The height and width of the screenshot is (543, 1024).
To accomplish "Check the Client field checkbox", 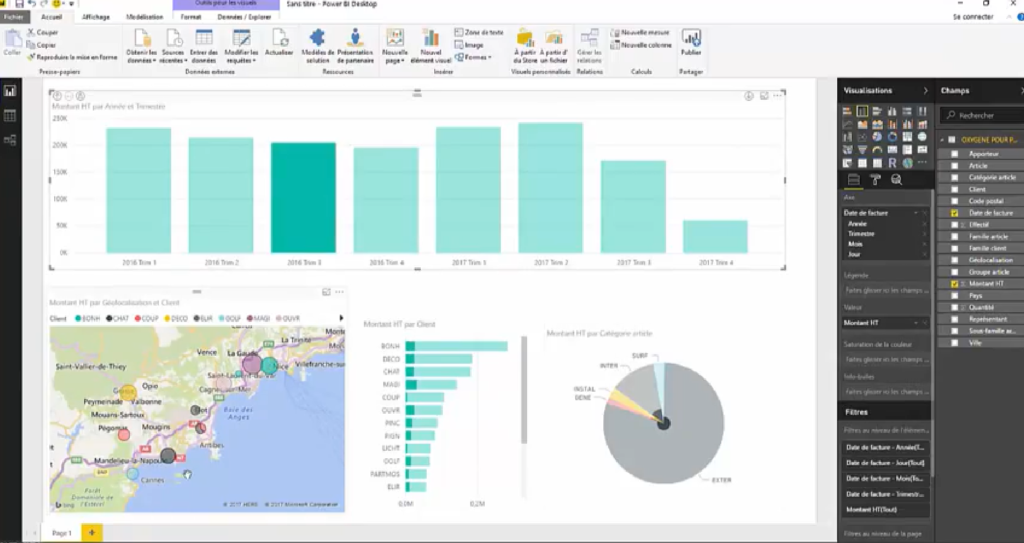I will click(955, 189).
